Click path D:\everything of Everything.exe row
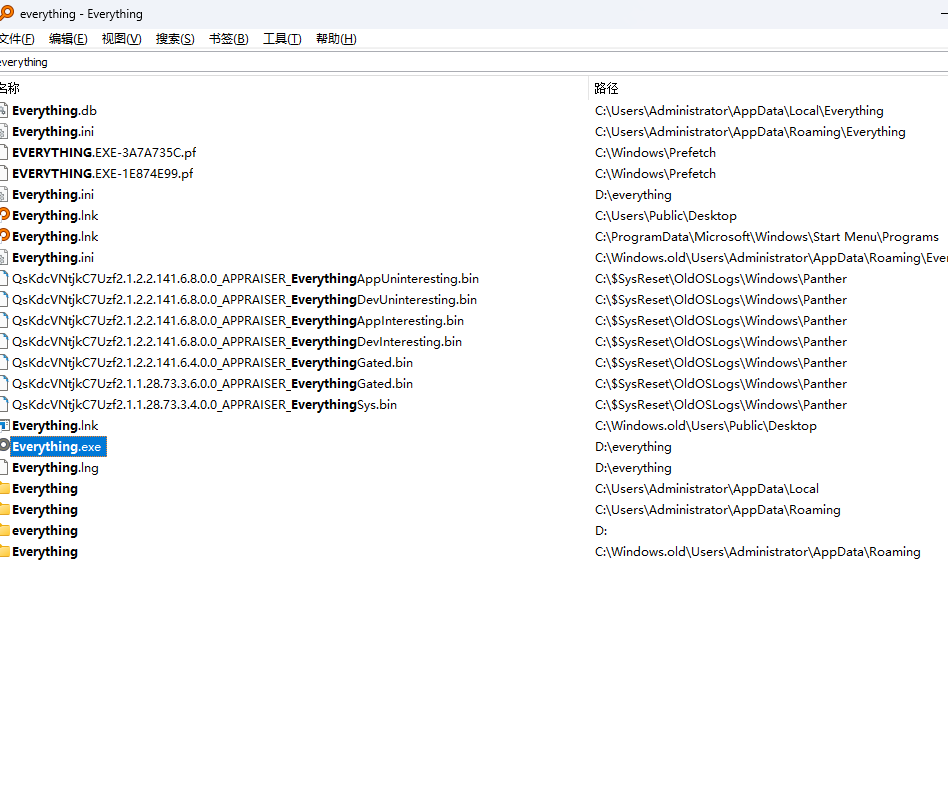 click(633, 447)
